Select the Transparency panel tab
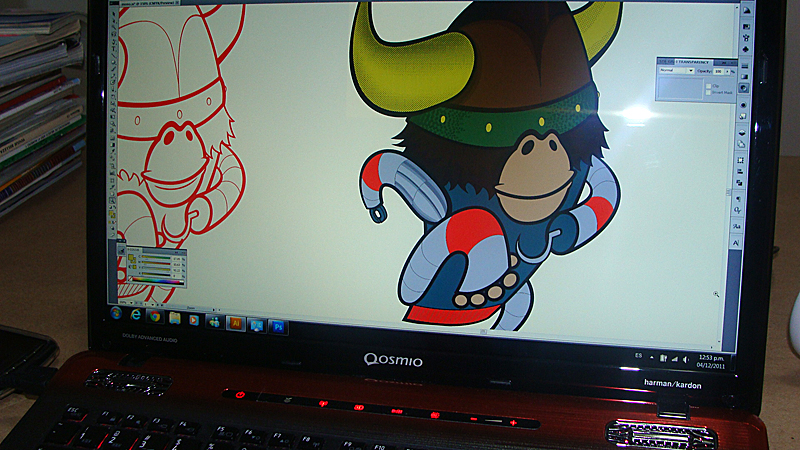800x450 pixels. 692,62
